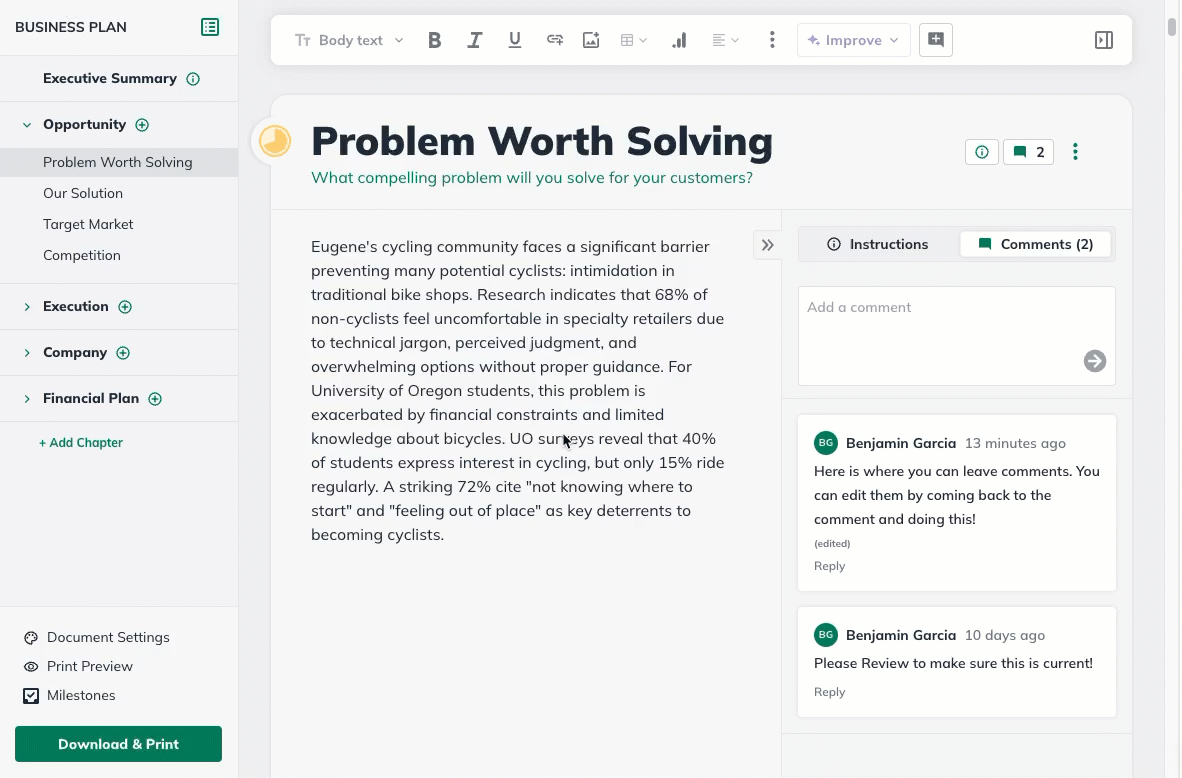Submit comment with the arrow send button

click(1095, 361)
